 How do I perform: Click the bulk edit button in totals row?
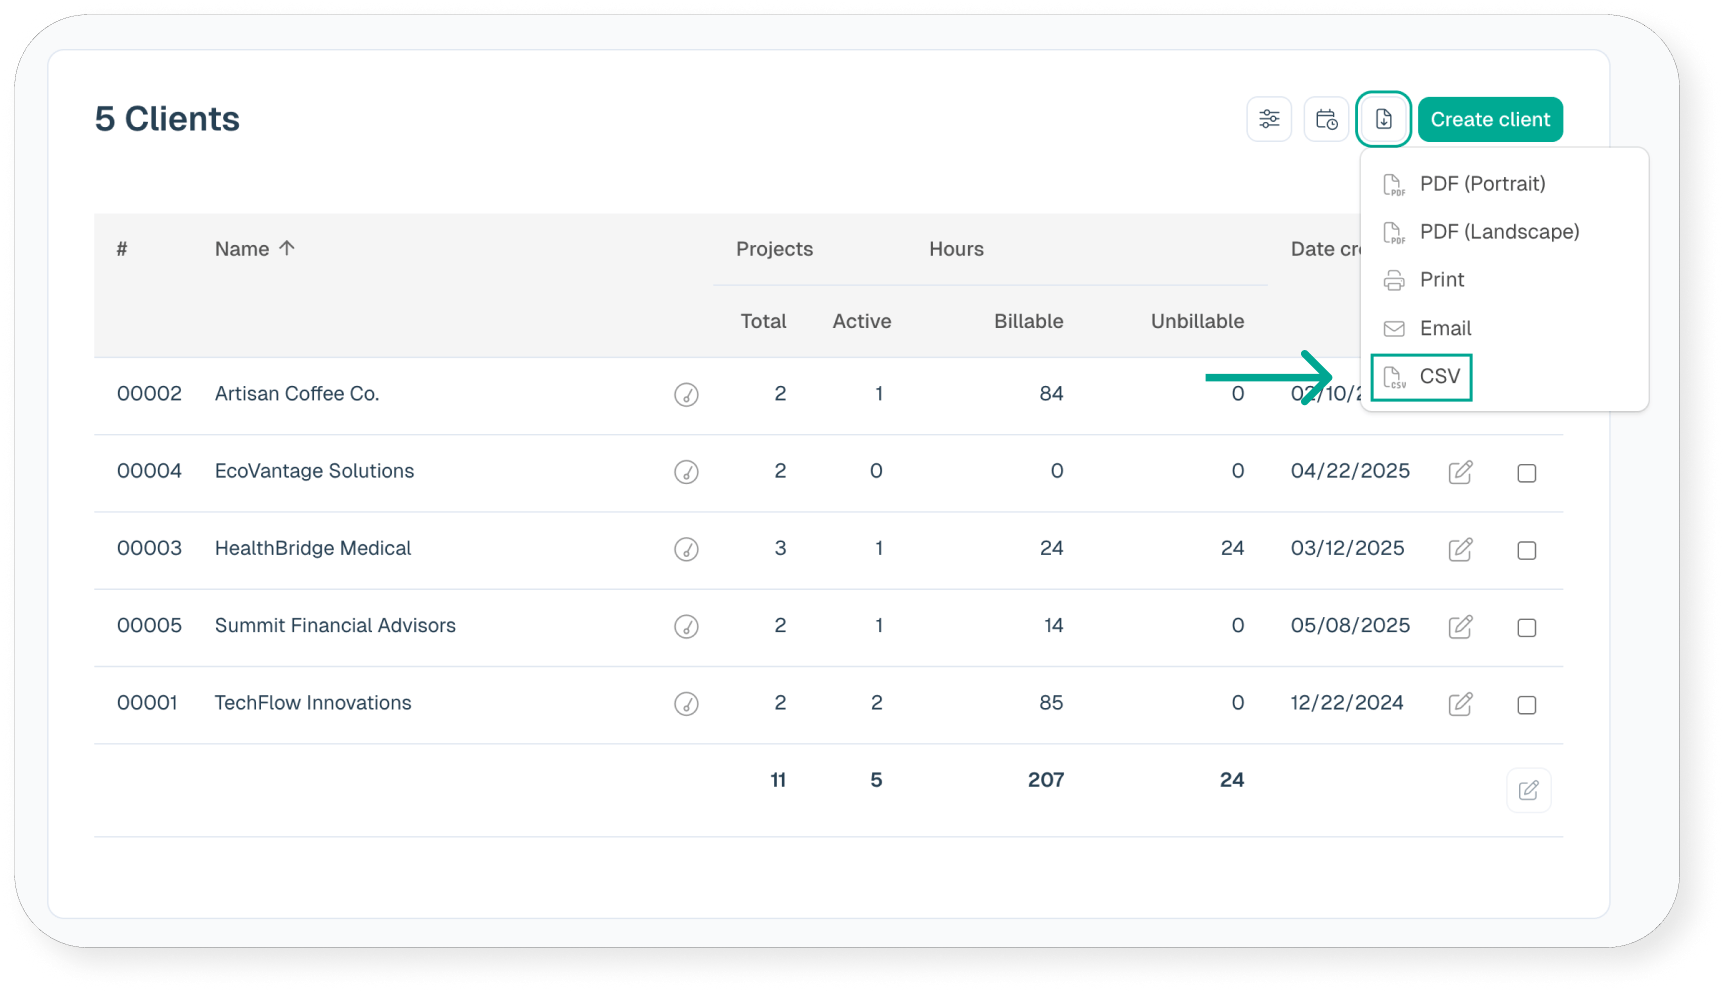click(x=1528, y=791)
